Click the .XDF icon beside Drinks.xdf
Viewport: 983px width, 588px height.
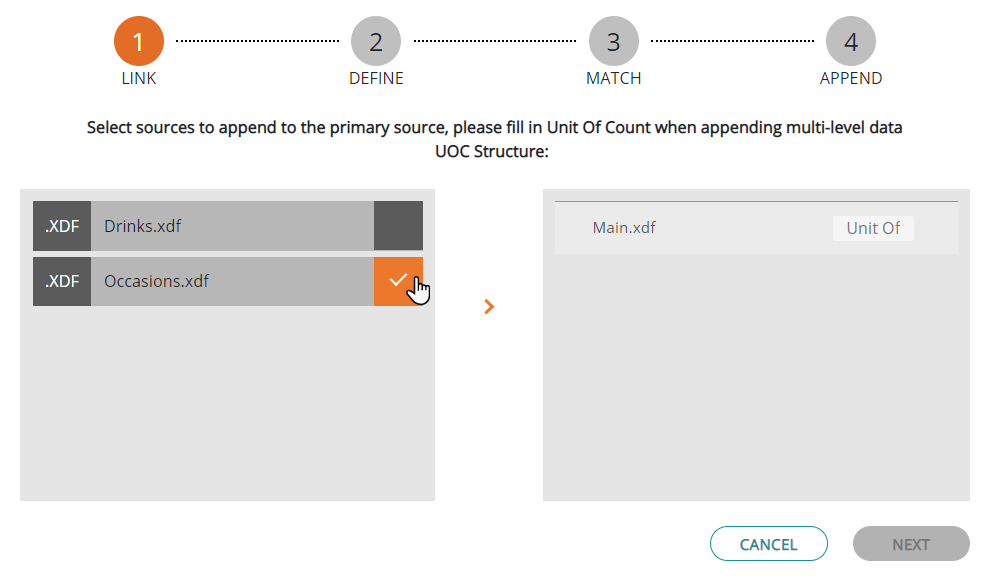tap(61, 225)
